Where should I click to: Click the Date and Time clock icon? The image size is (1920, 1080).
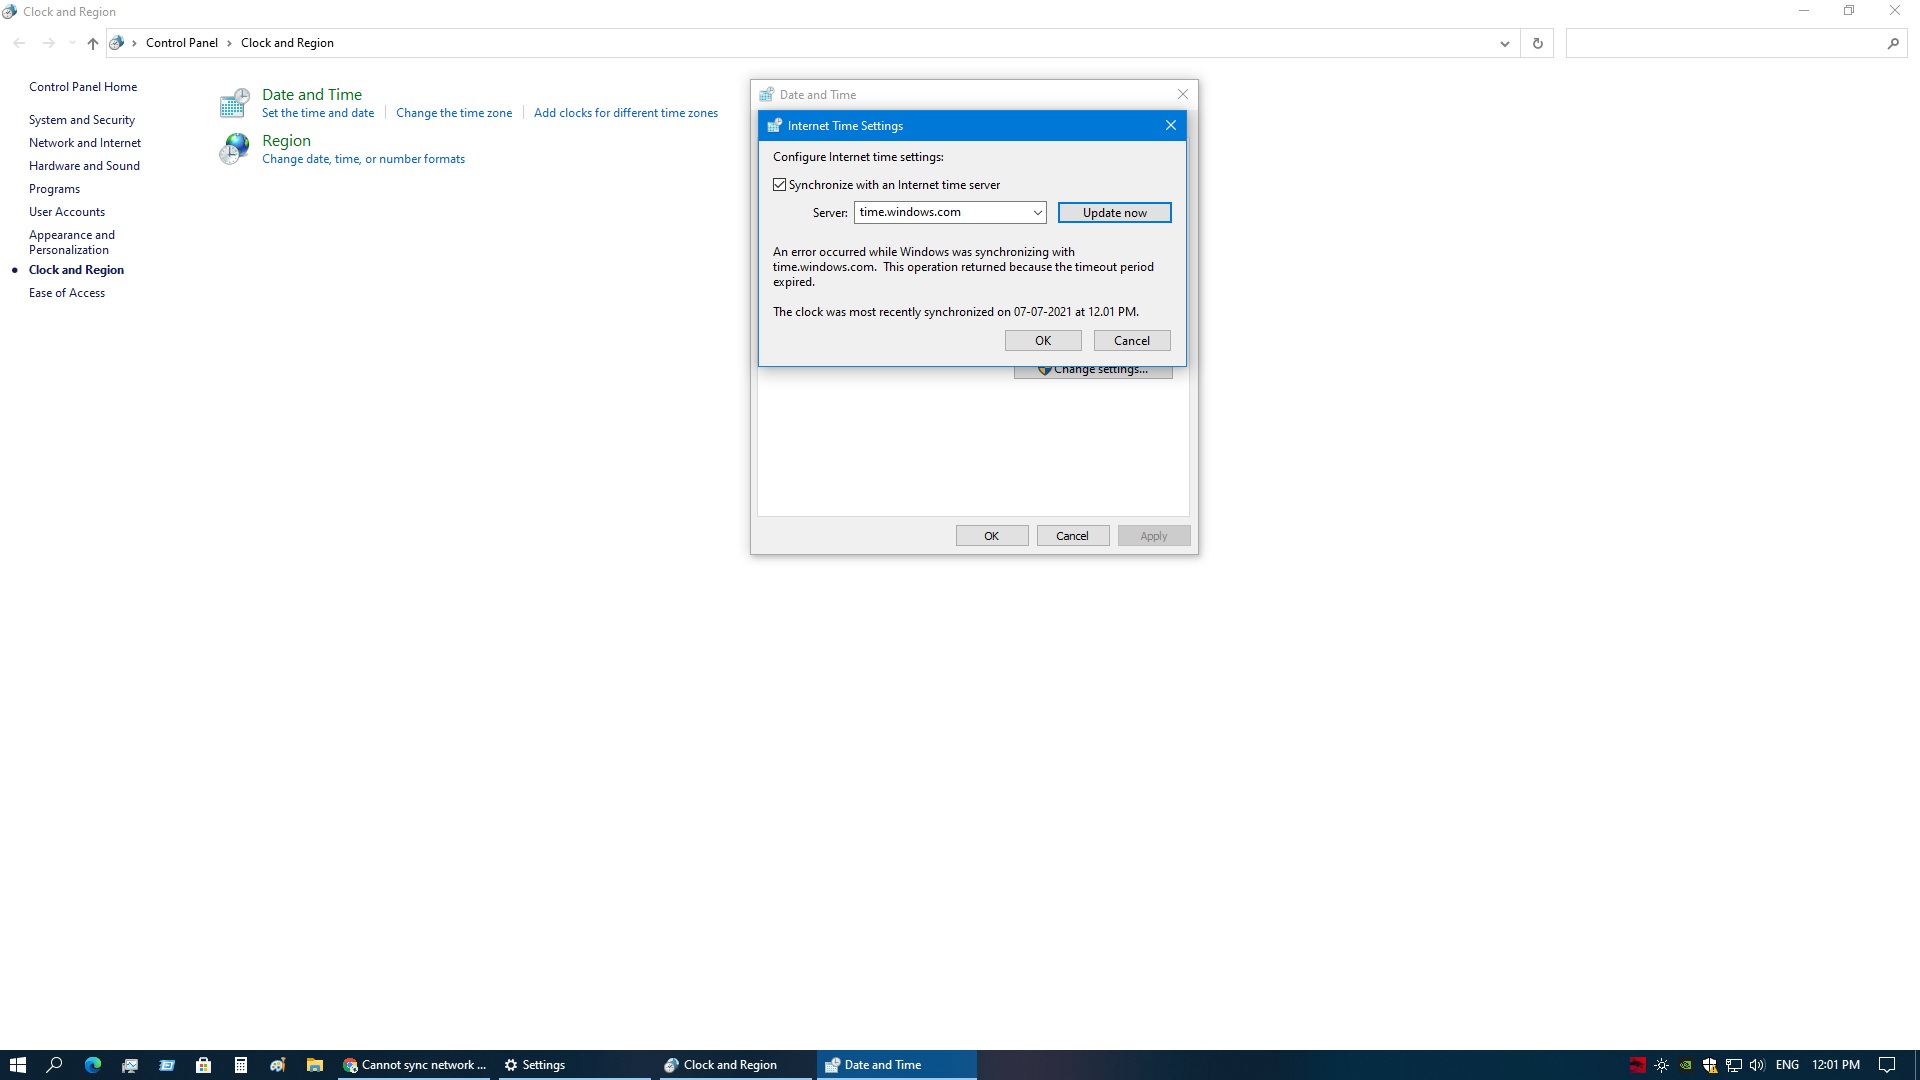pos(234,102)
